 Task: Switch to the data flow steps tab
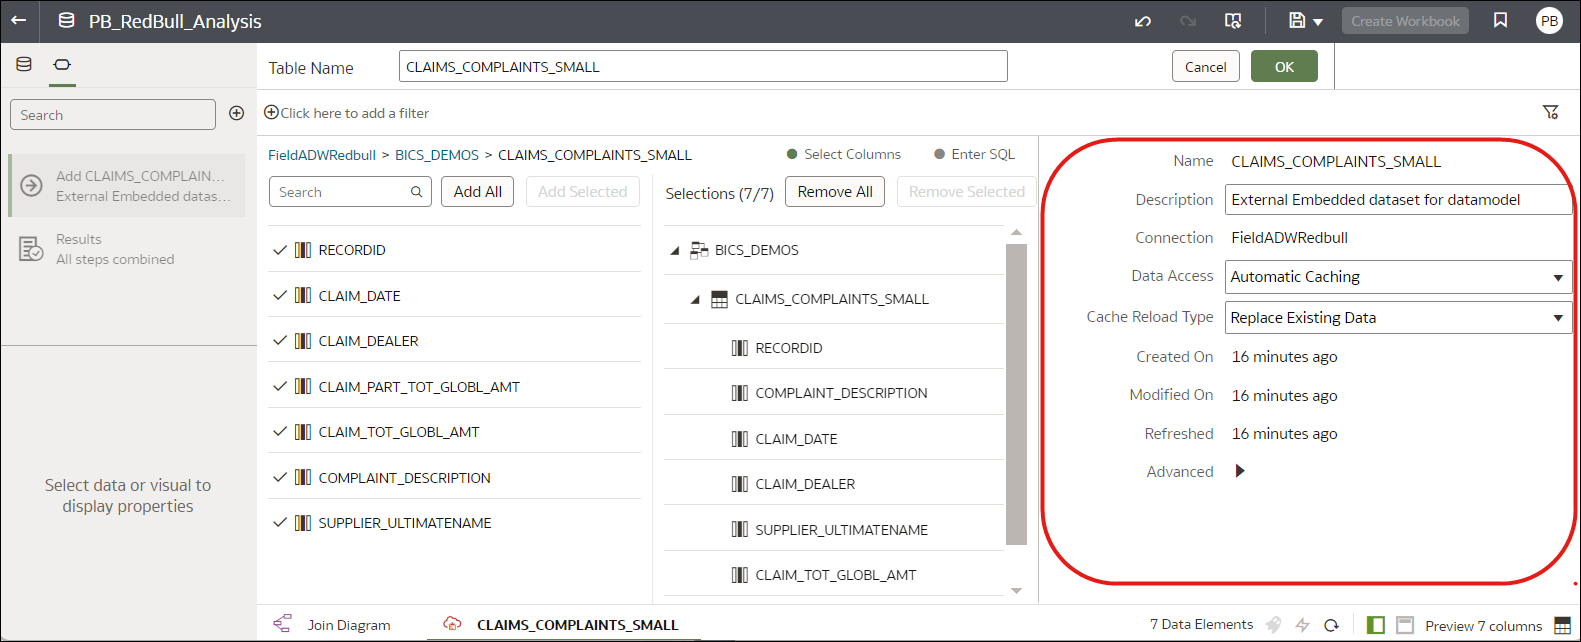pyautogui.click(x=62, y=64)
